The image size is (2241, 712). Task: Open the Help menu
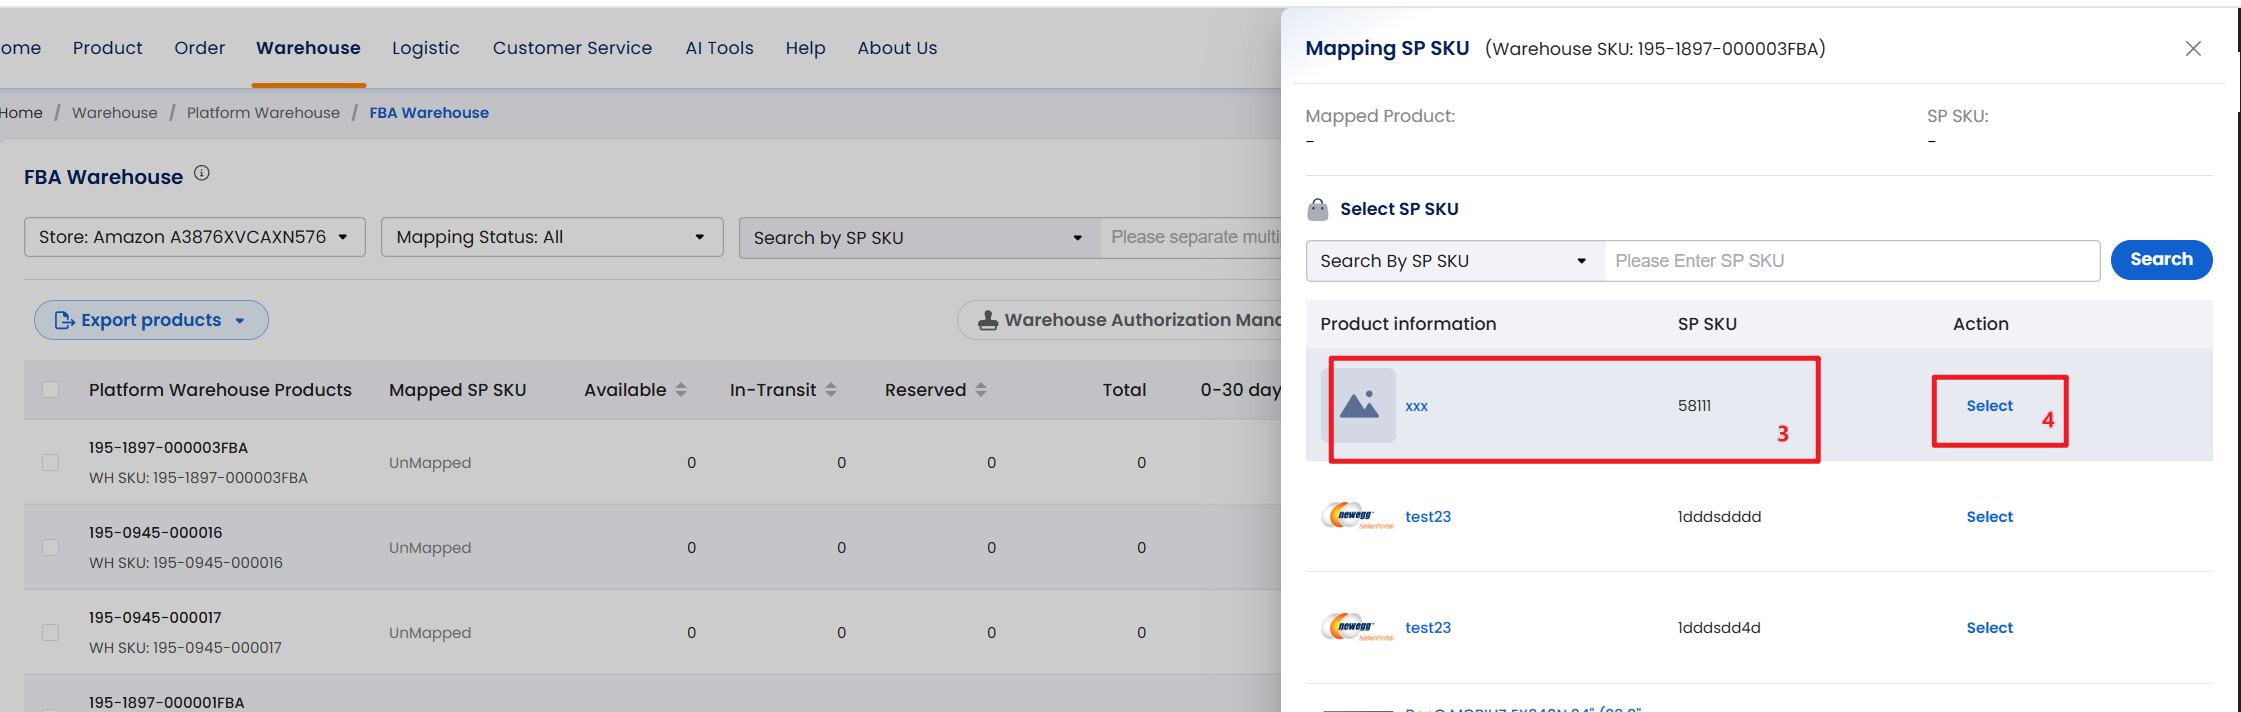[805, 48]
